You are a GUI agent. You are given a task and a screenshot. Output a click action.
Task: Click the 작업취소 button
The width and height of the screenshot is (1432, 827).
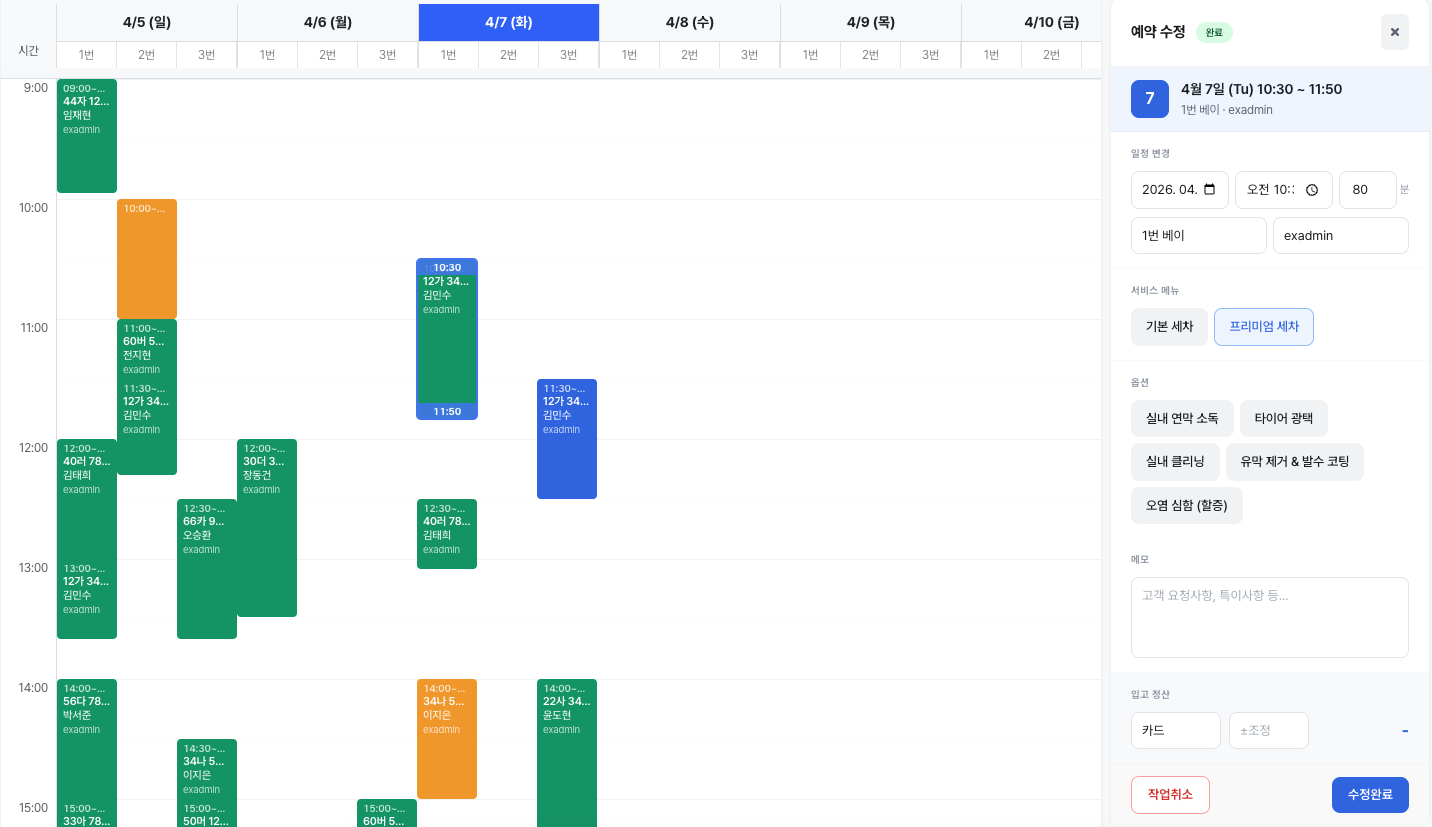1170,795
